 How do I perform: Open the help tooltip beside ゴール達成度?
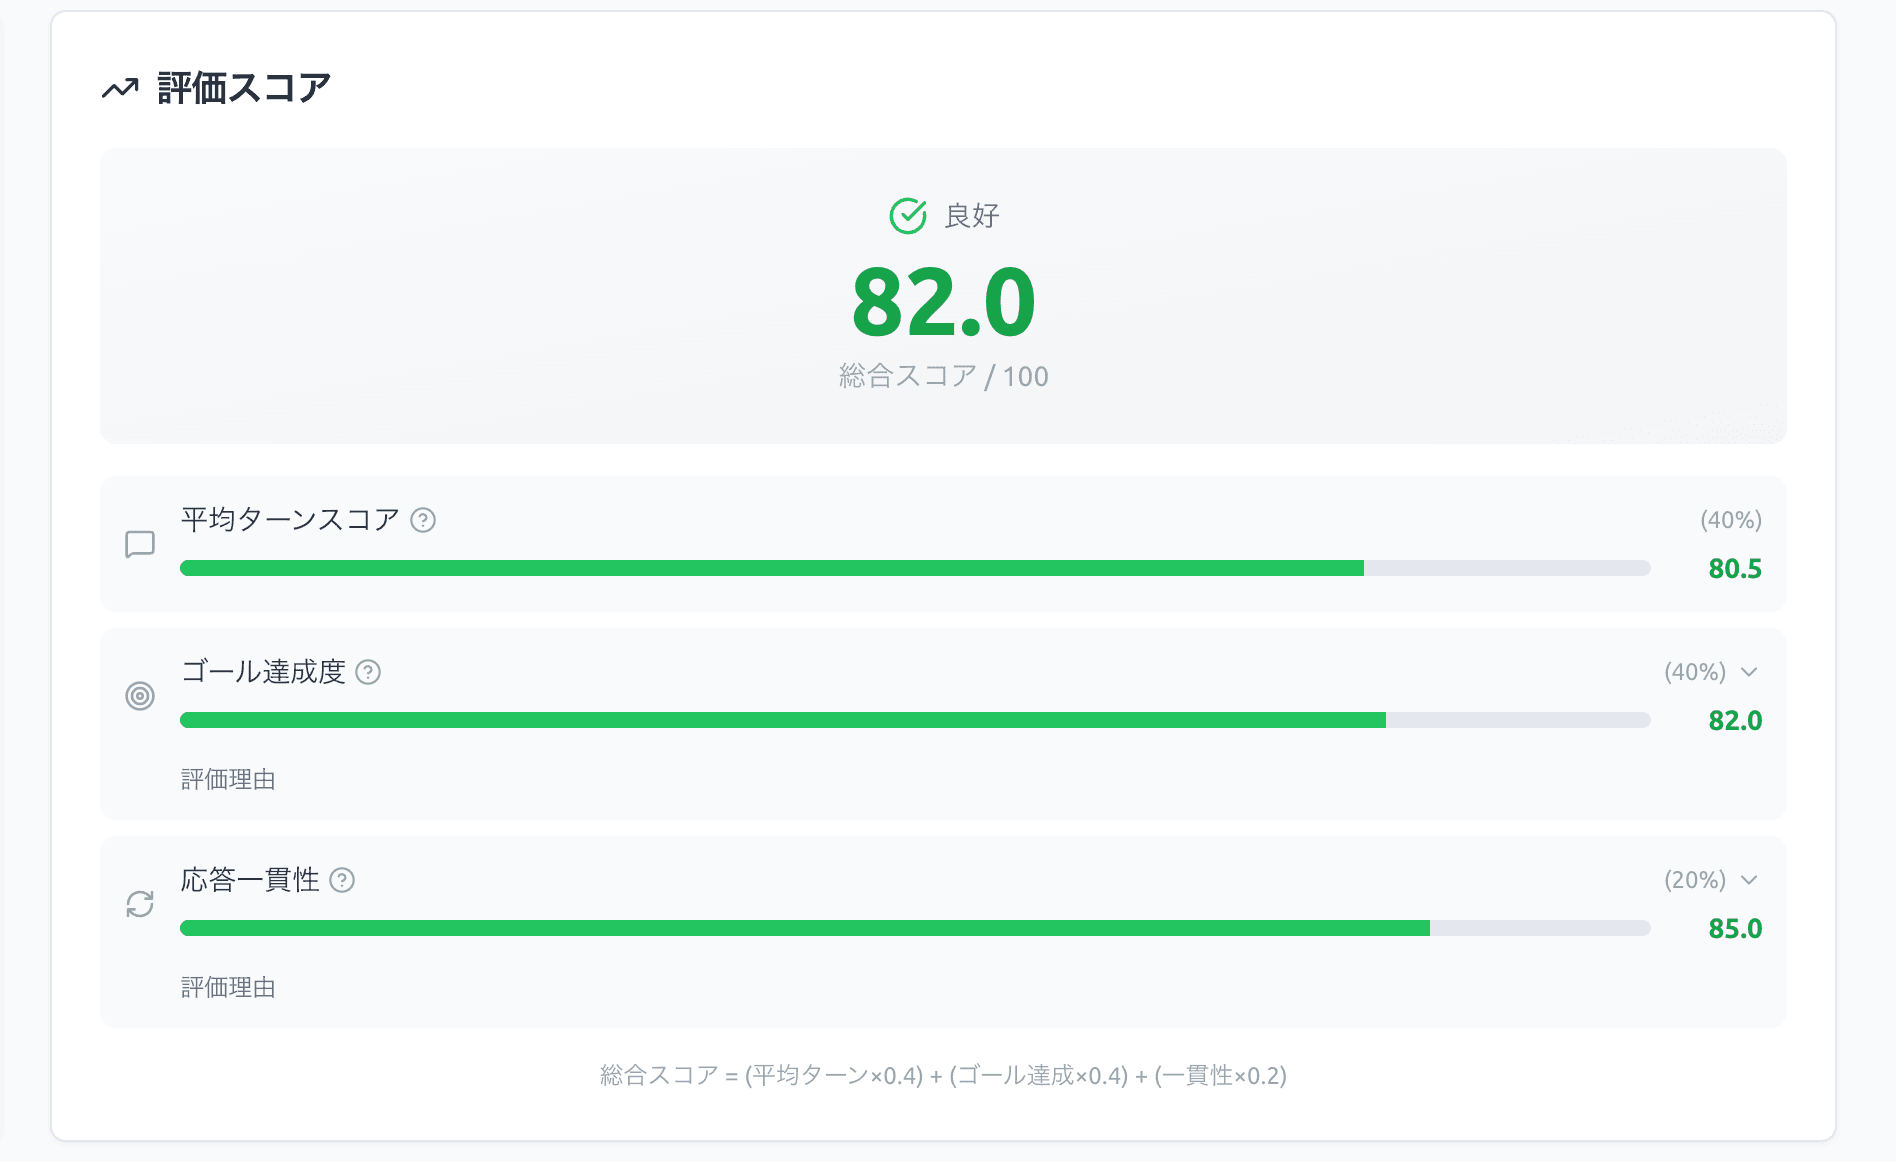tap(371, 672)
